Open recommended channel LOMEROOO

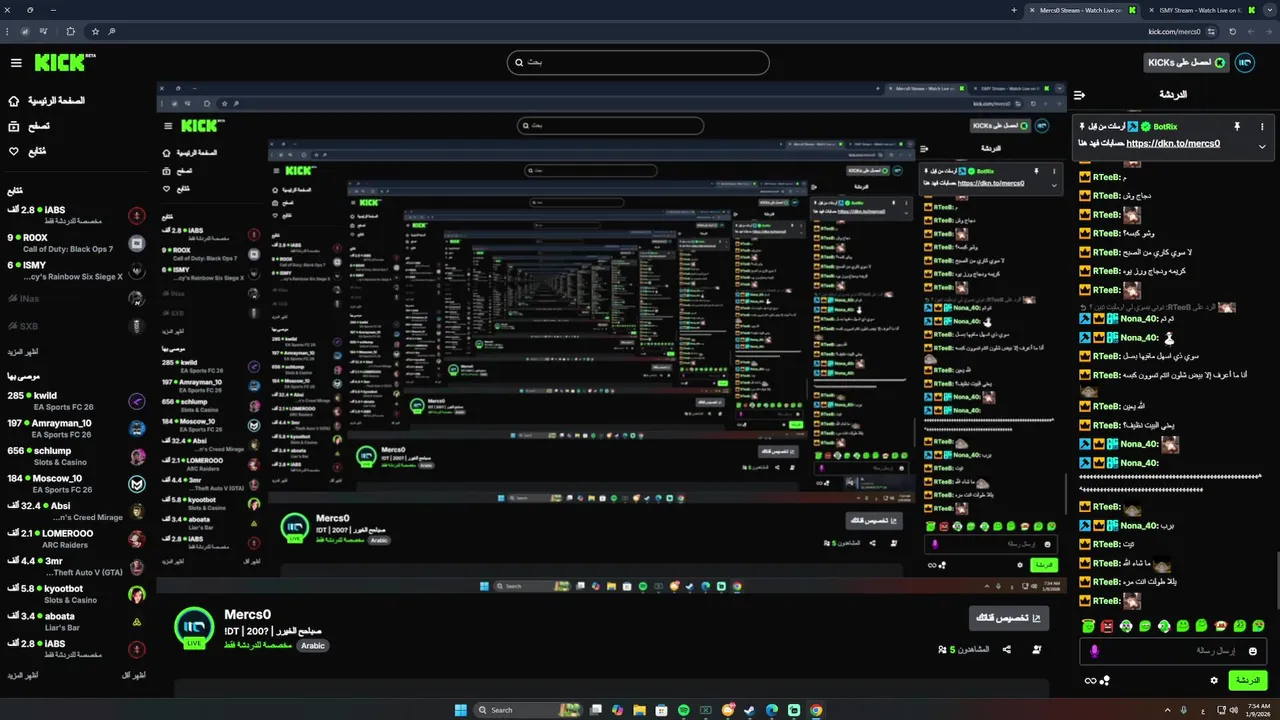coord(75,539)
